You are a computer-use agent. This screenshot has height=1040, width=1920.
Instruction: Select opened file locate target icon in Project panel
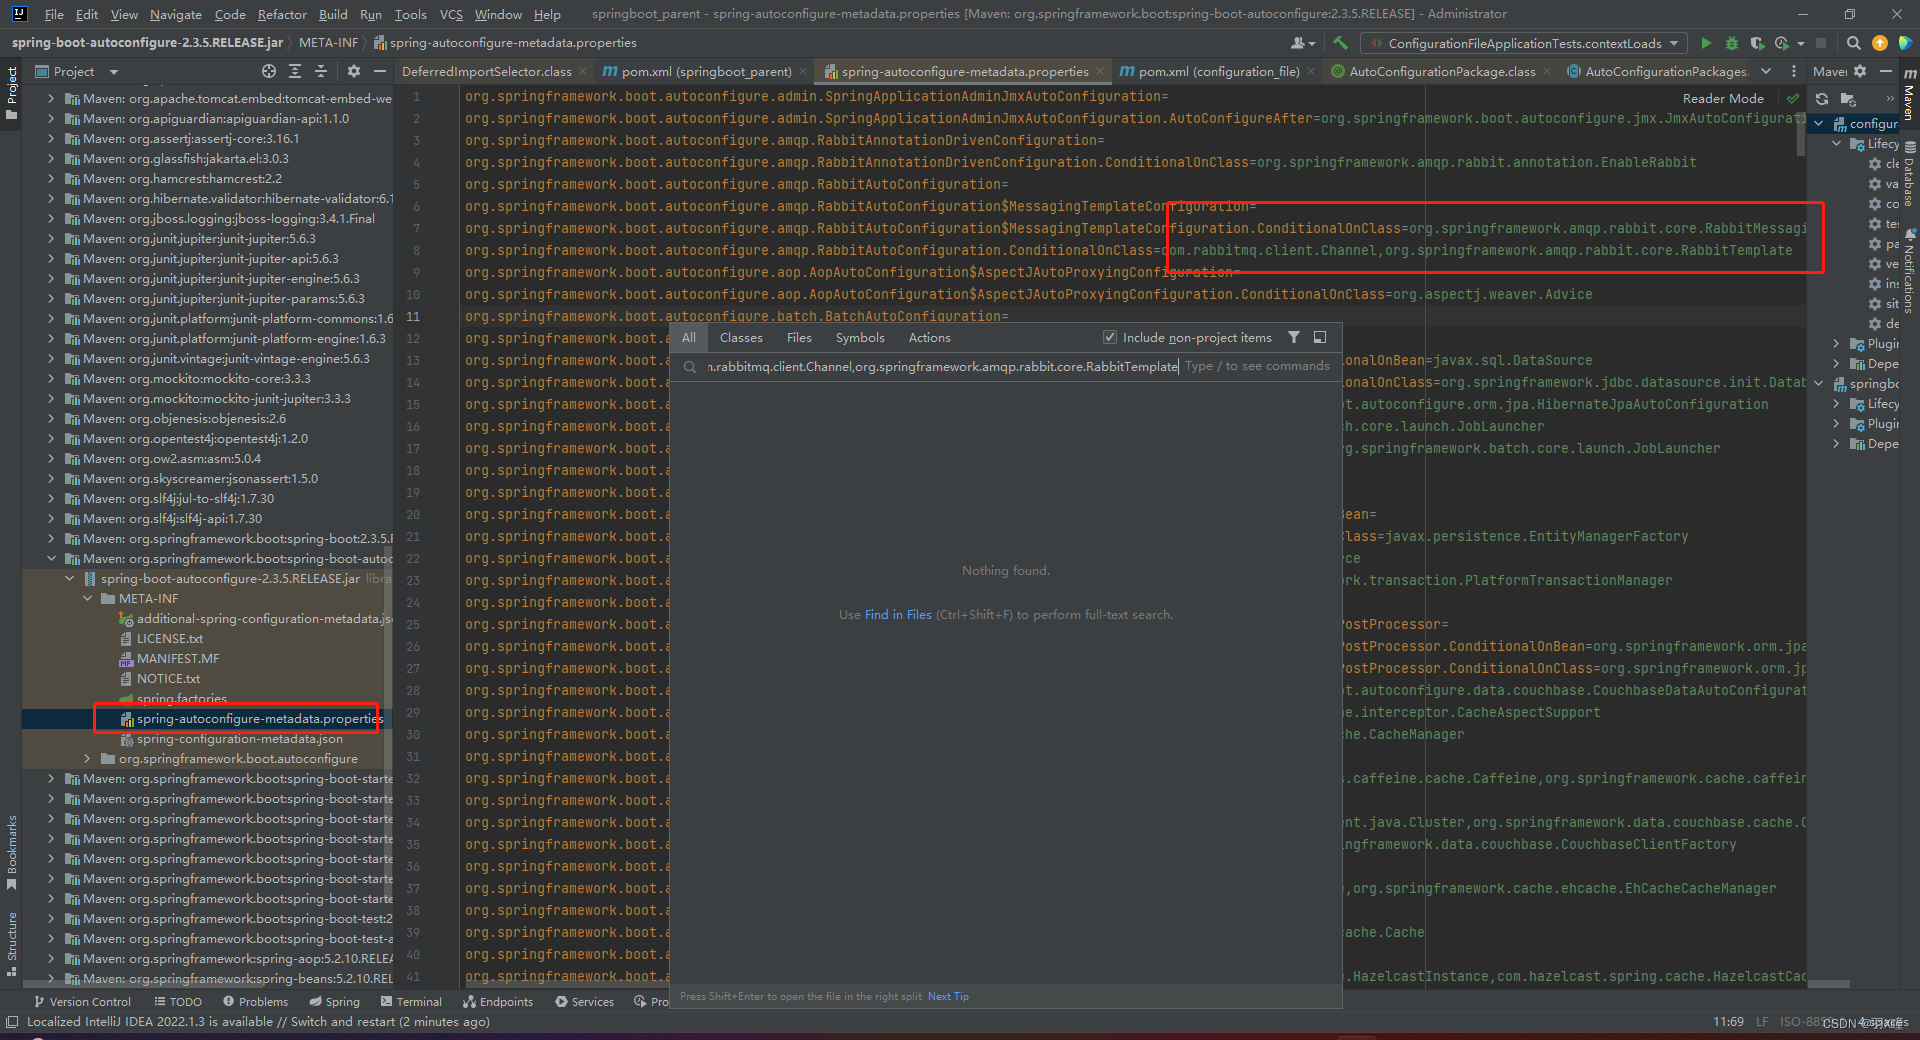[x=269, y=71]
